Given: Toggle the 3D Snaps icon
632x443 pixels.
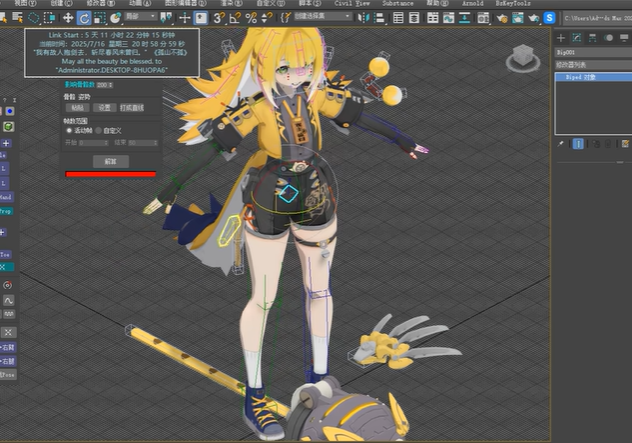Looking at the screenshot, I should [219, 18].
